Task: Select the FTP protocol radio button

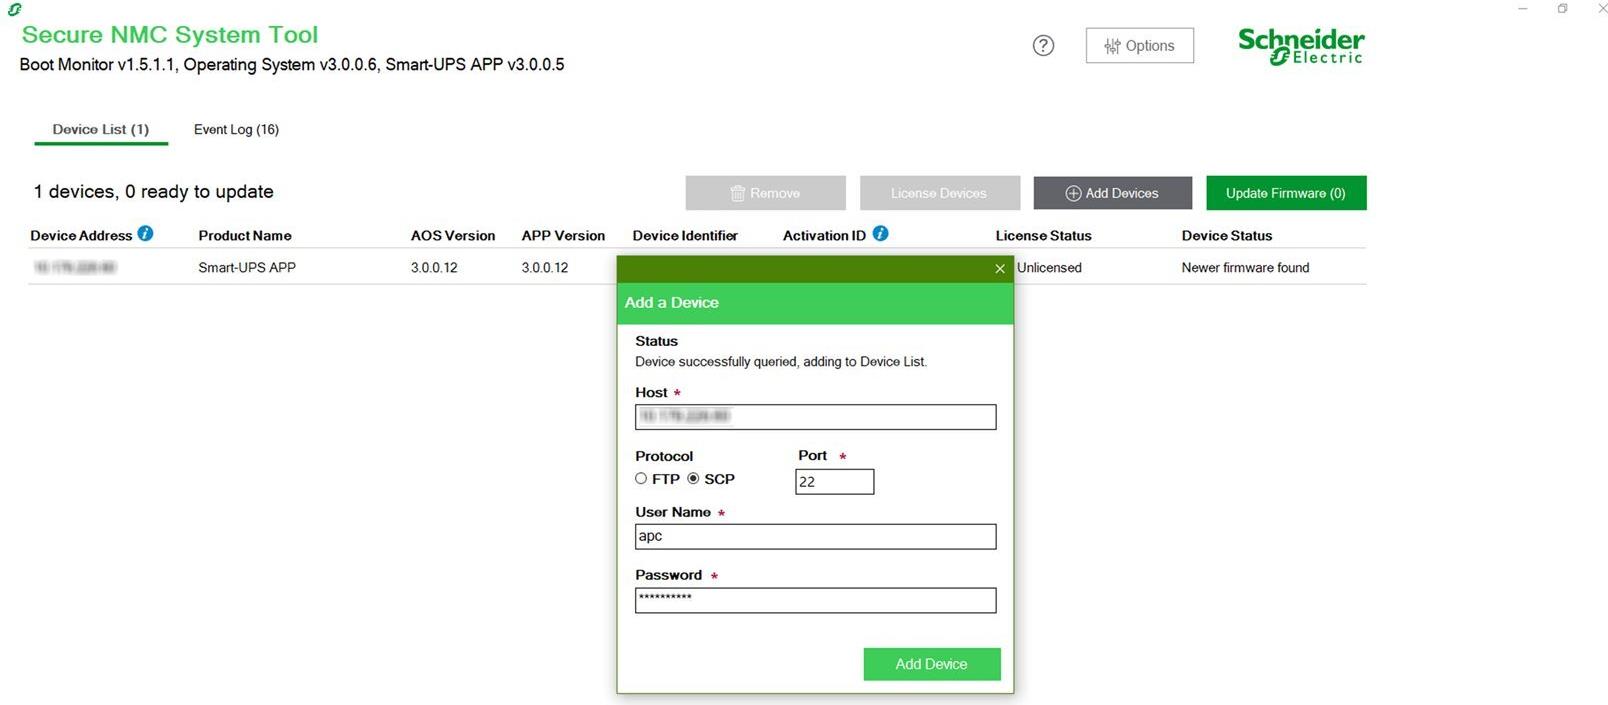Action: [x=641, y=479]
